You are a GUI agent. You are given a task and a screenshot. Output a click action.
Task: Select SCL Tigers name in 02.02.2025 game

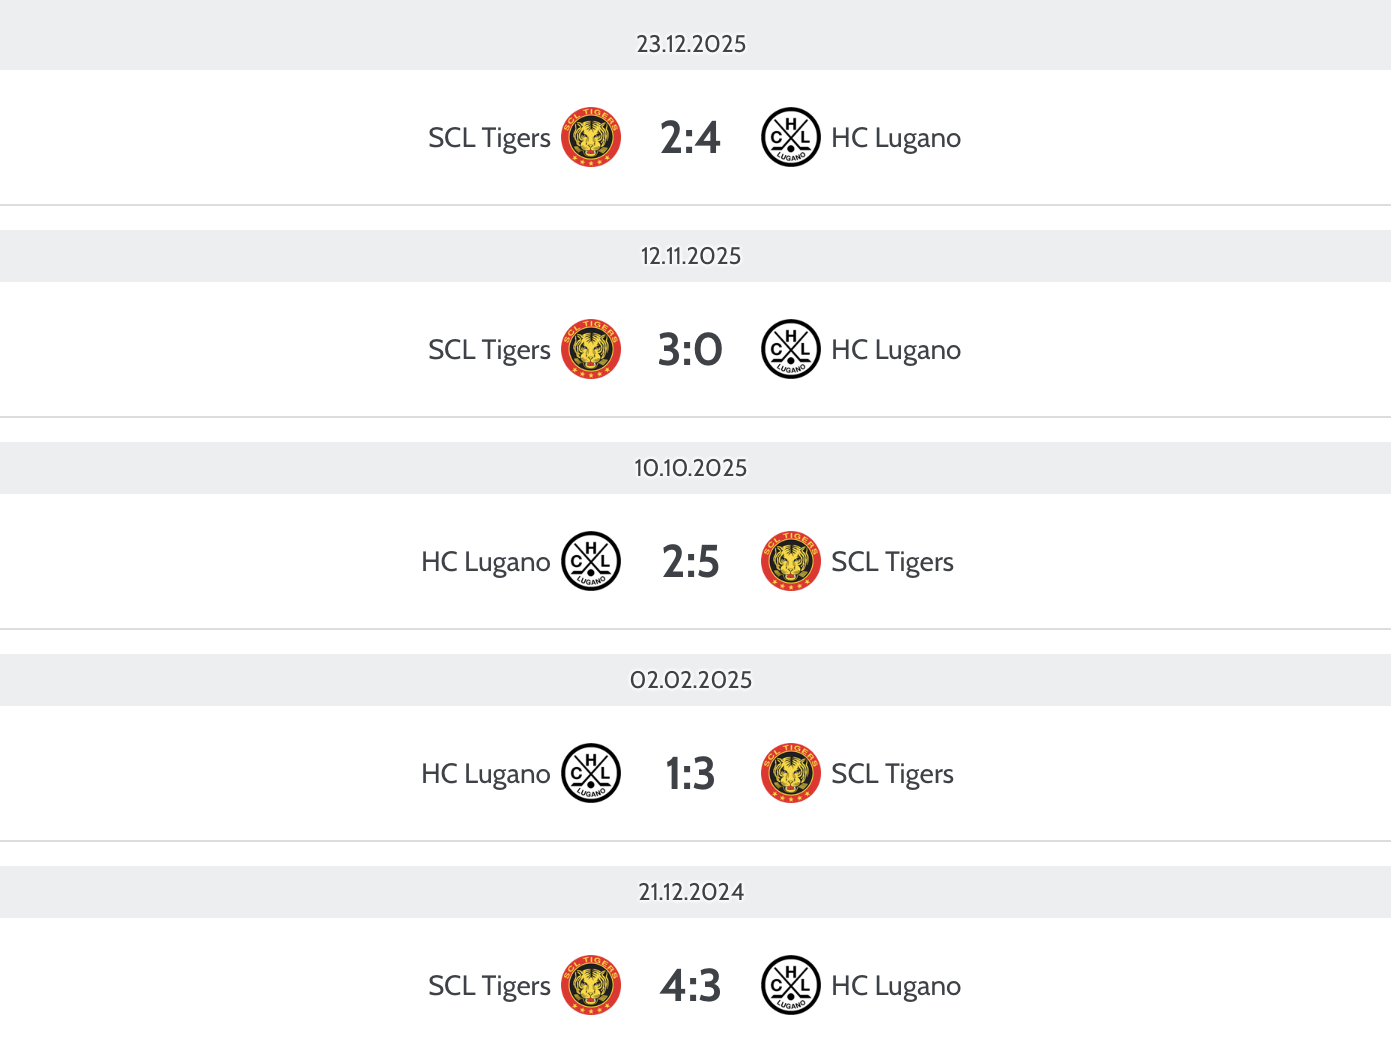click(x=892, y=774)
